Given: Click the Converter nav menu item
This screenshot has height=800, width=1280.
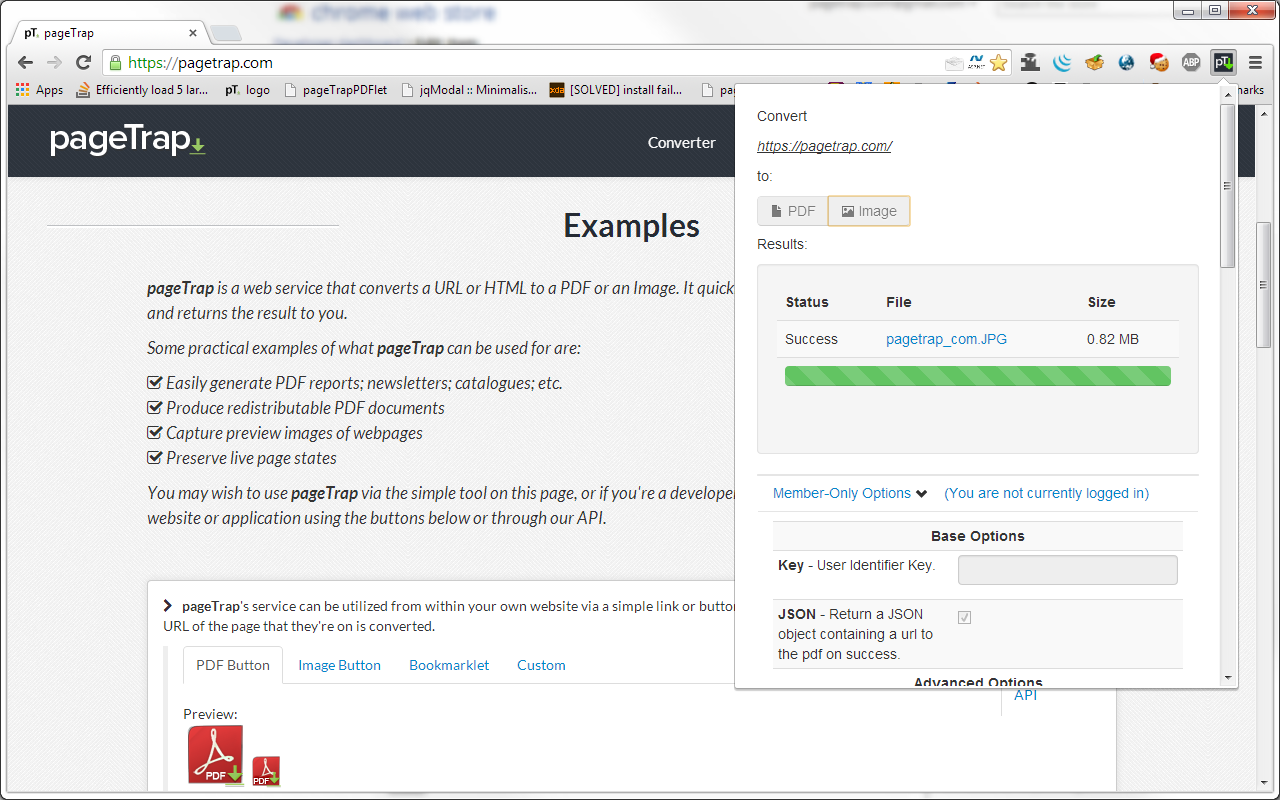Looking at the screenshot, I should 682,142.
